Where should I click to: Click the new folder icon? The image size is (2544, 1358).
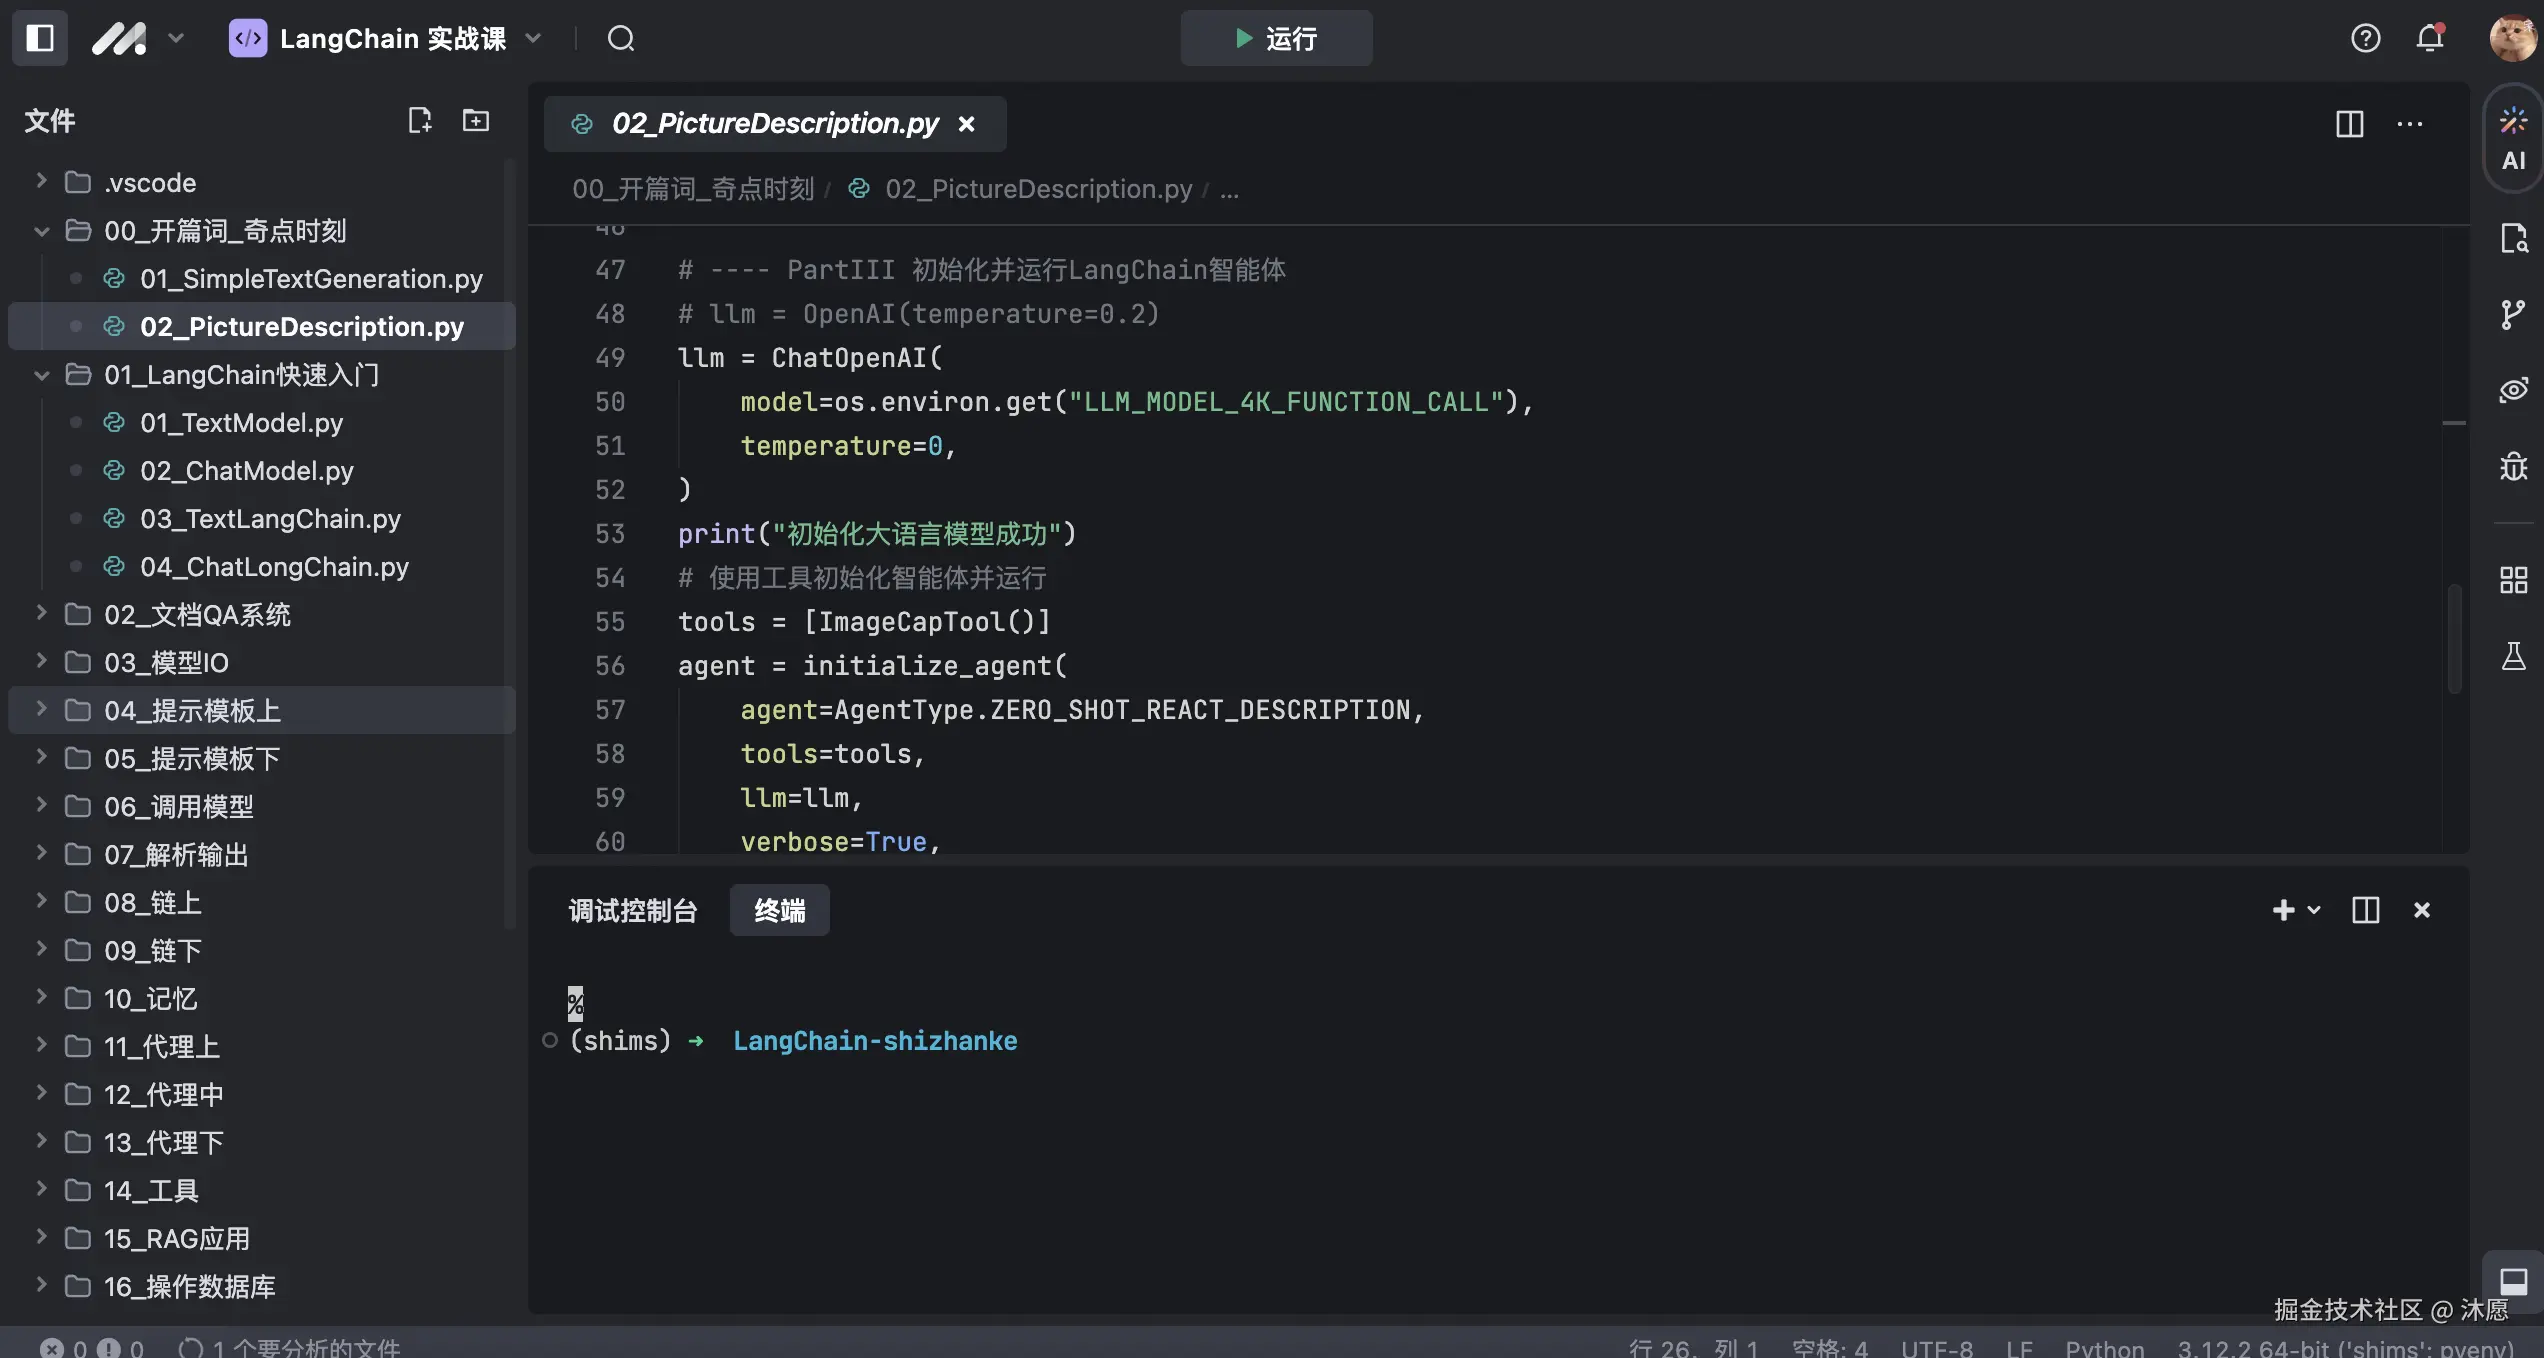click(476, 121)
